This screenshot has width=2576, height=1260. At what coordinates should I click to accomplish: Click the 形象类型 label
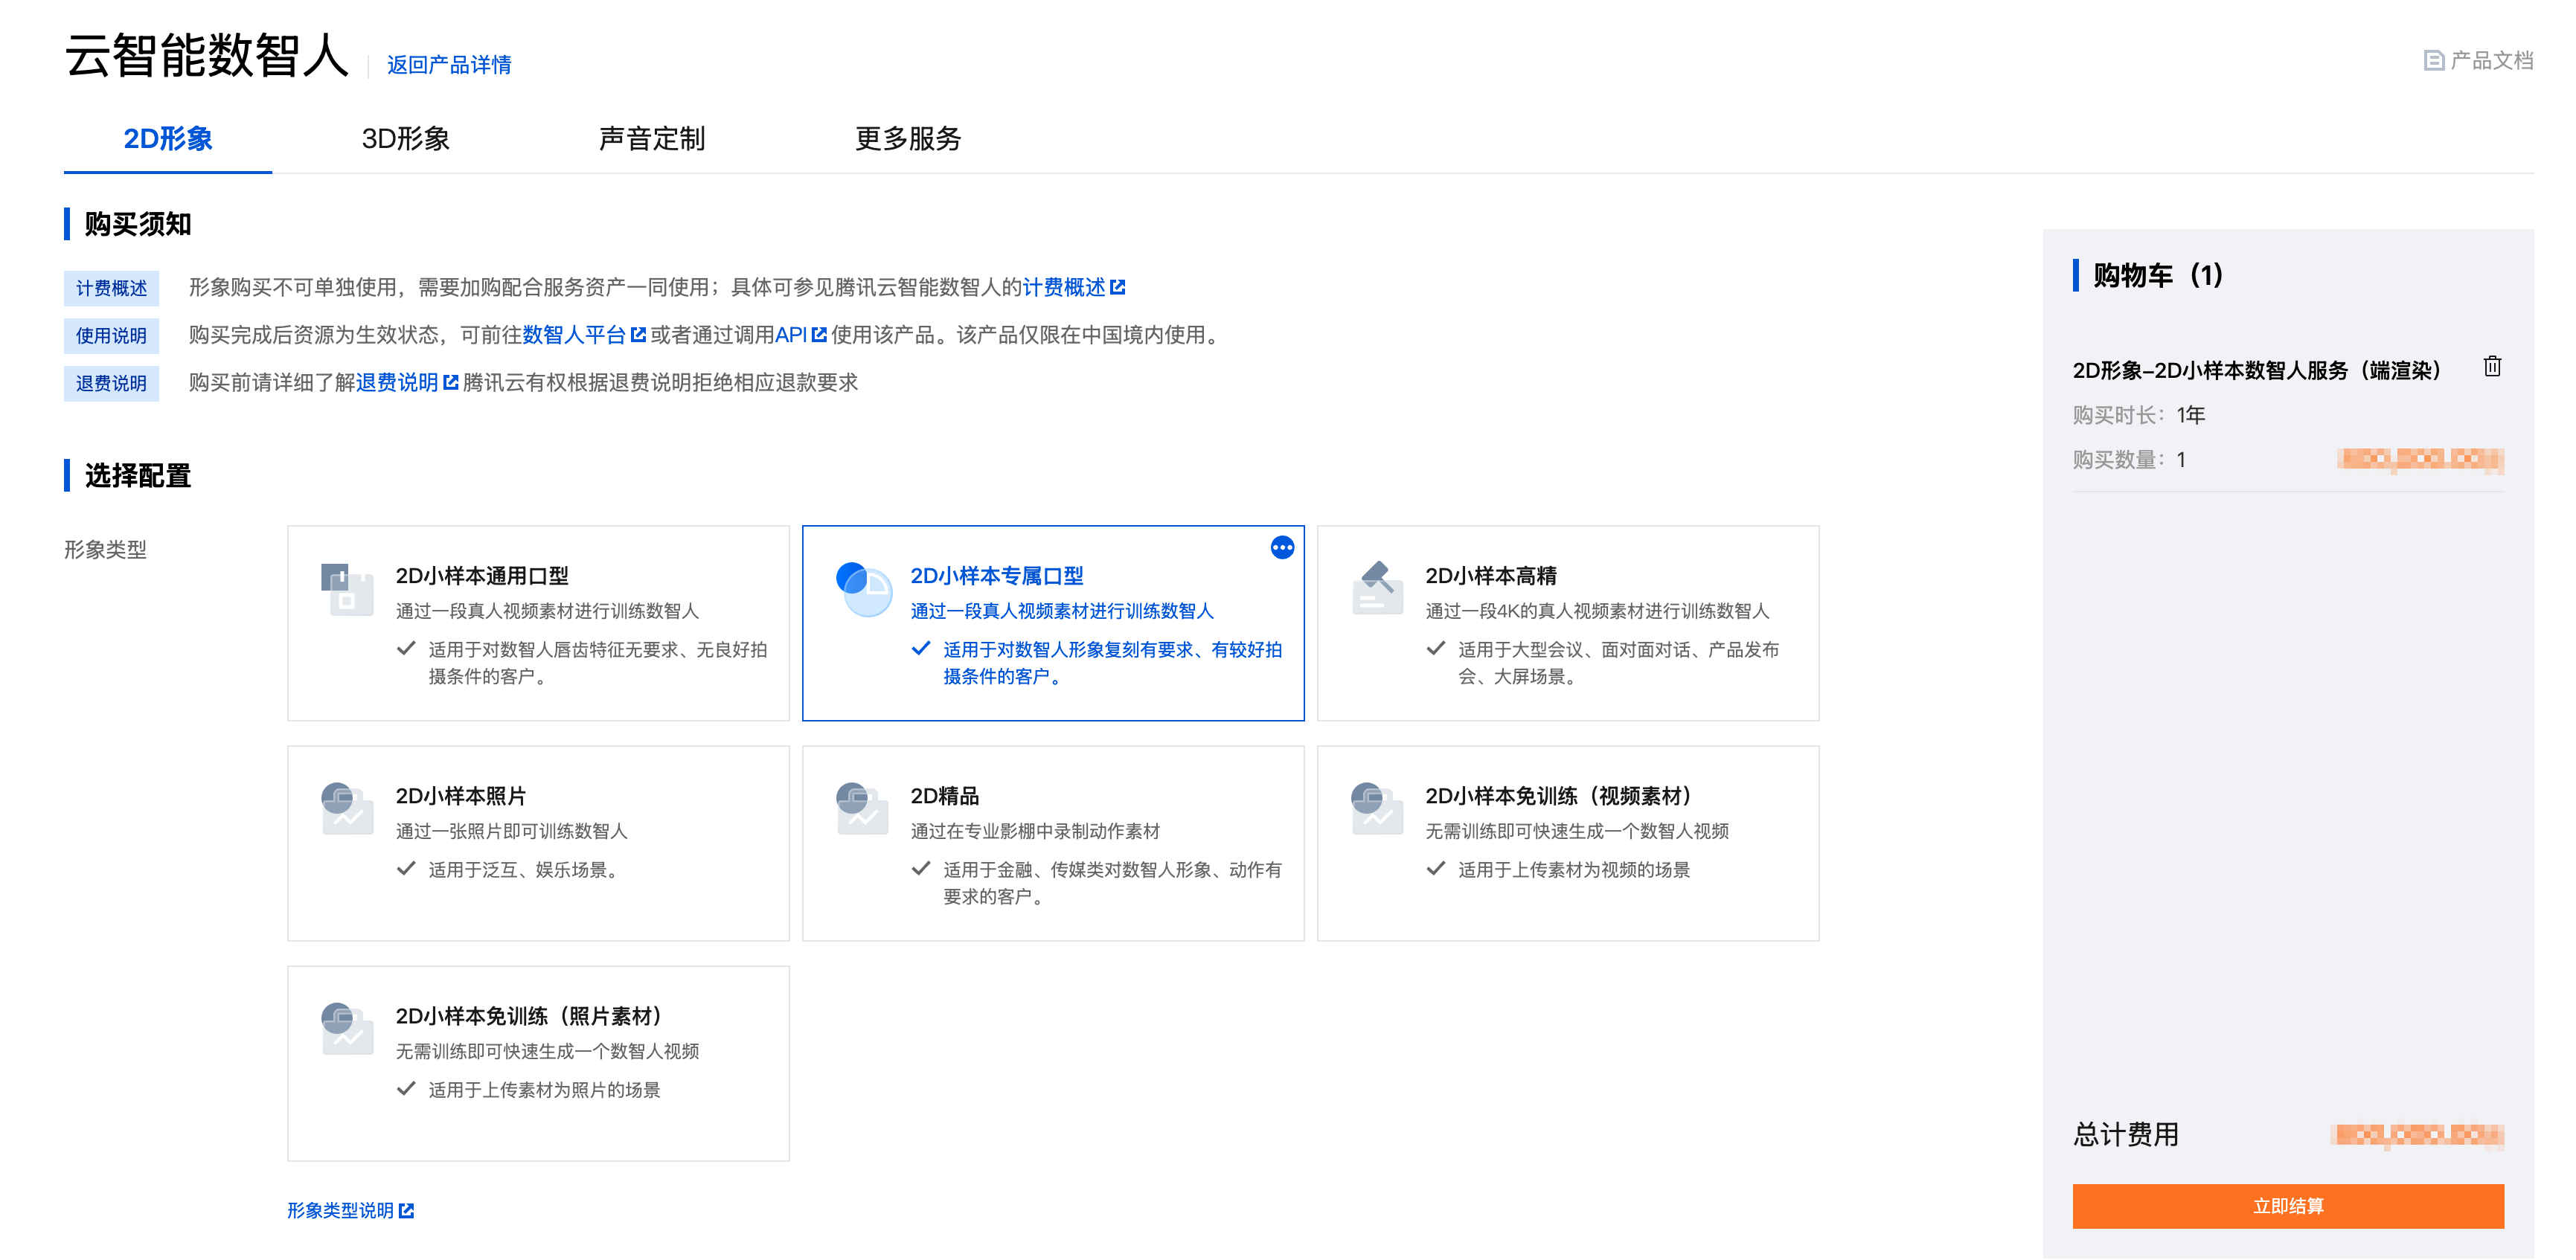click(105, 550)
